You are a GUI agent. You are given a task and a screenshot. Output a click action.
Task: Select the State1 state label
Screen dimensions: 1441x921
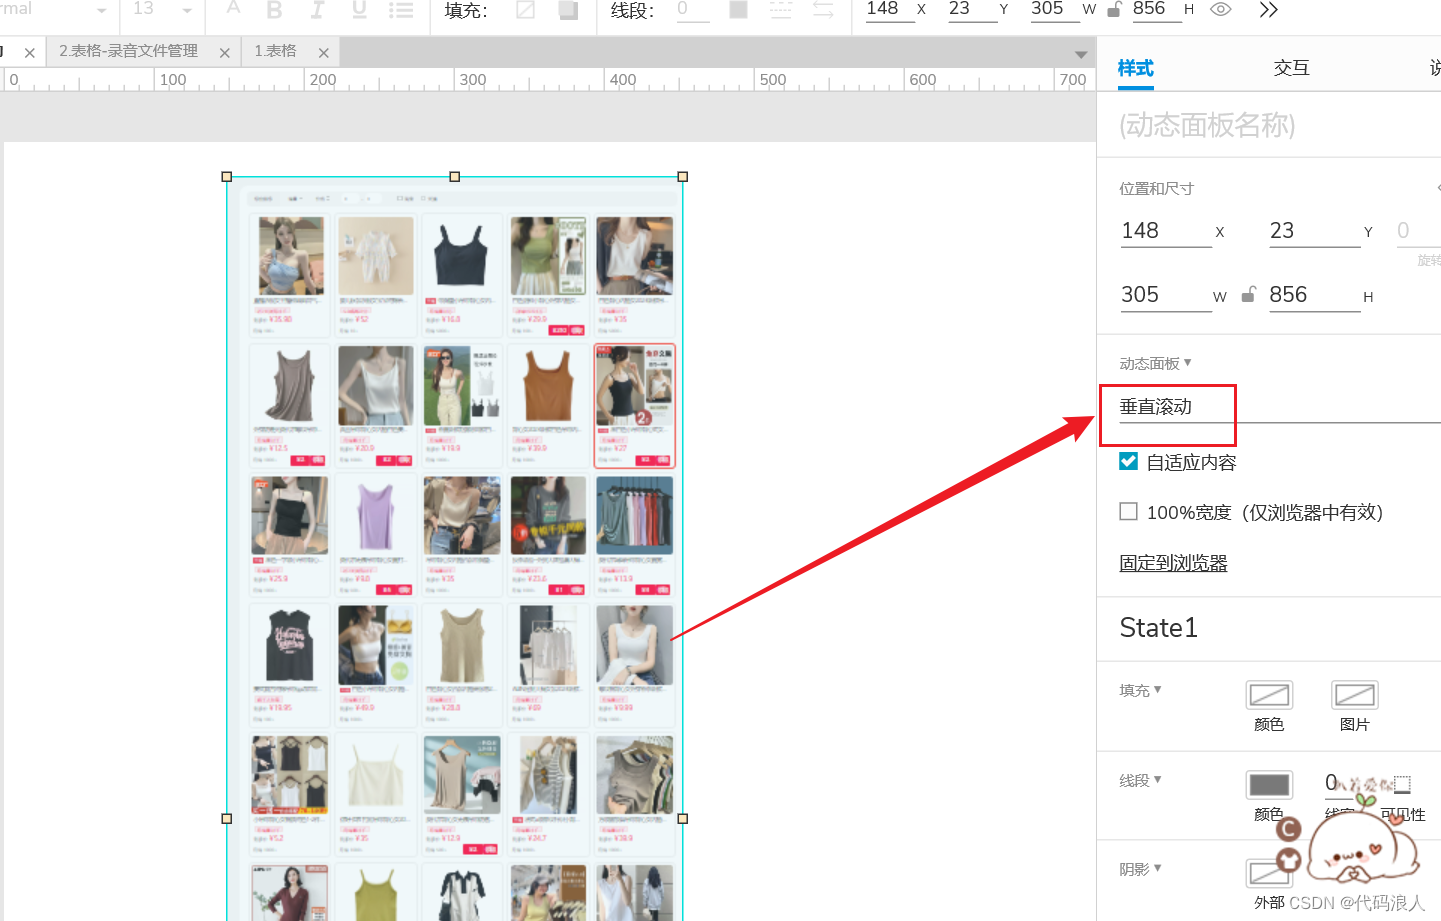[1158, 628]
